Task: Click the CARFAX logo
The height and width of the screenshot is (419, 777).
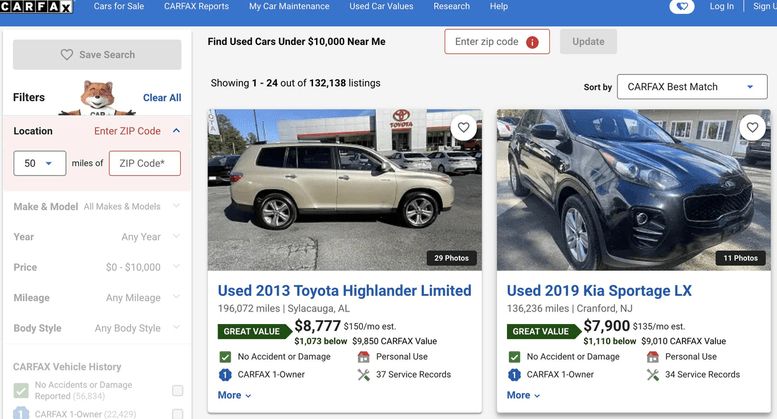Action: [36, 7]
